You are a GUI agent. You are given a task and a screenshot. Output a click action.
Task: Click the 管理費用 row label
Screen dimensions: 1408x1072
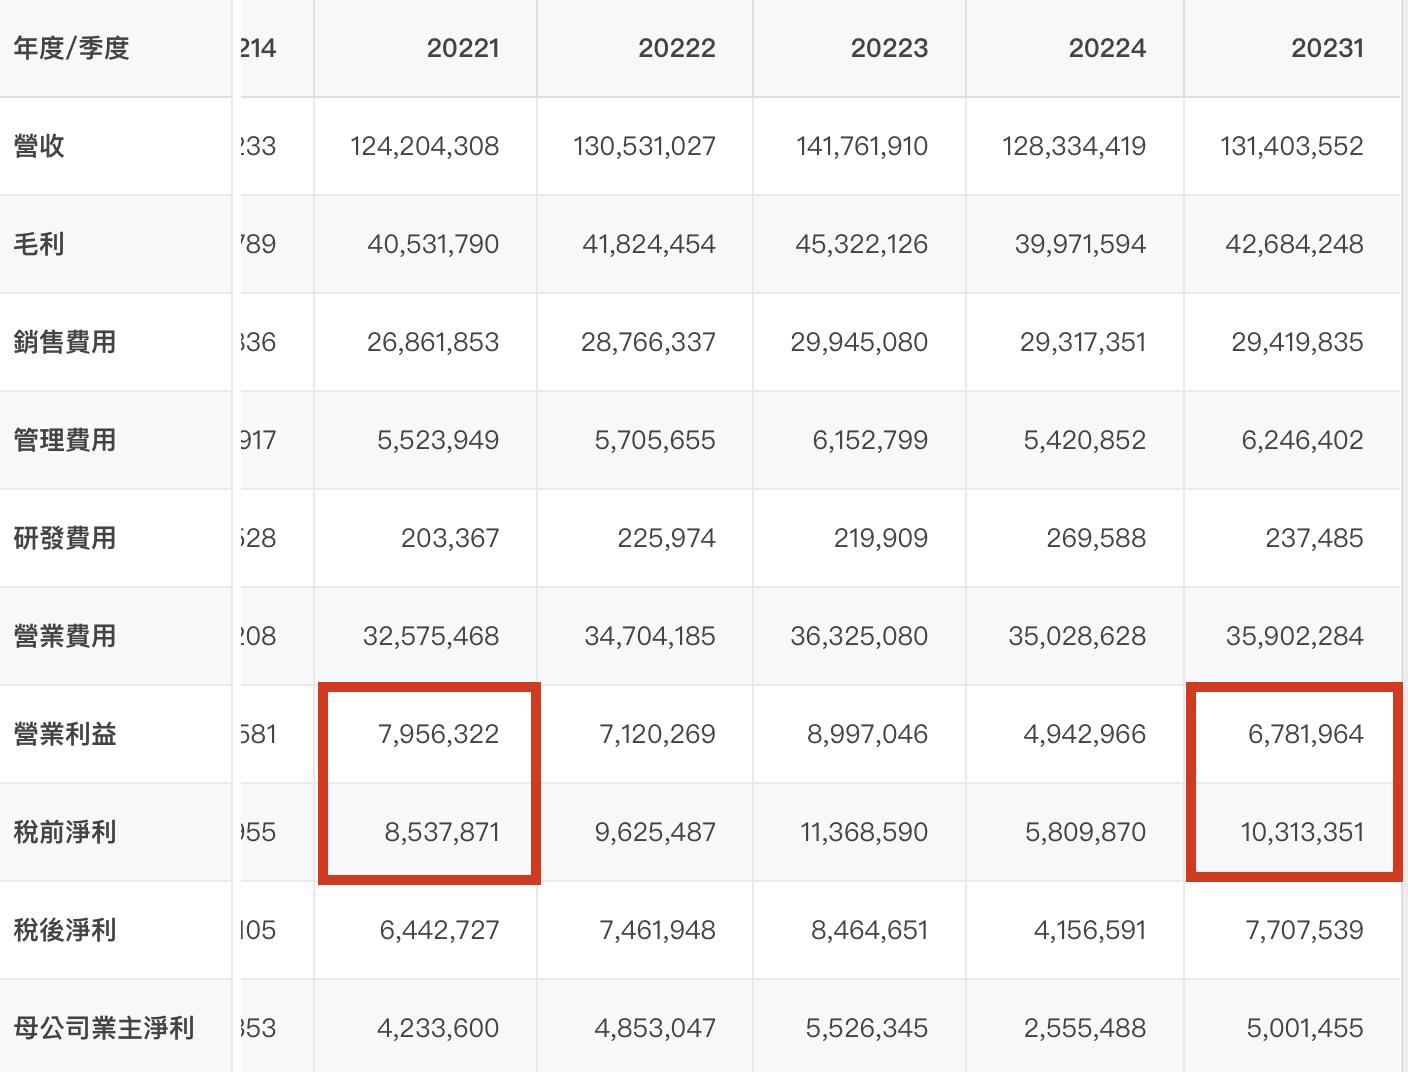pyautogui.click(x=65, y=440)
